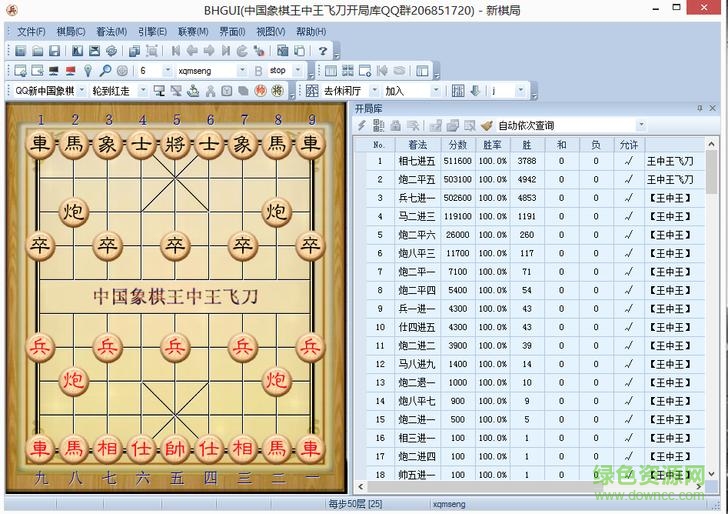Open the 引擎(E) menu

[152, 32]
